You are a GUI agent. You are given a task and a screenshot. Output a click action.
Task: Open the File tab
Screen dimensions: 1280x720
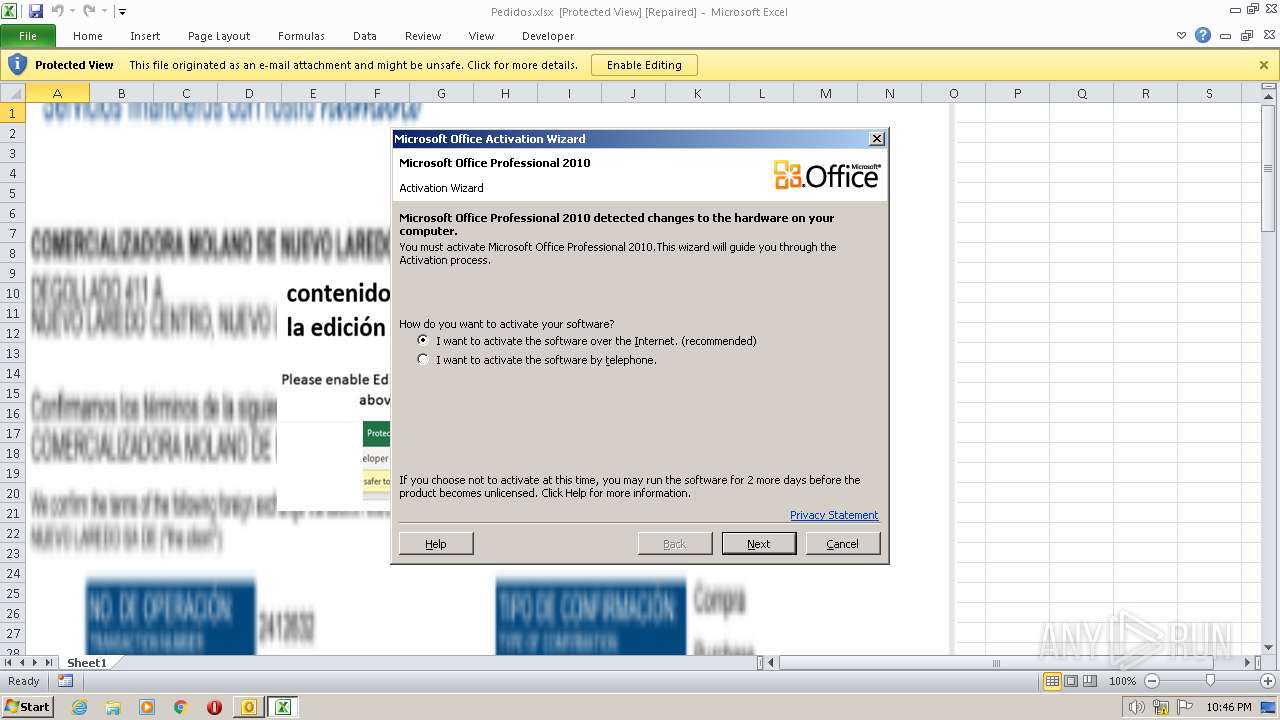tap(28, 36)
